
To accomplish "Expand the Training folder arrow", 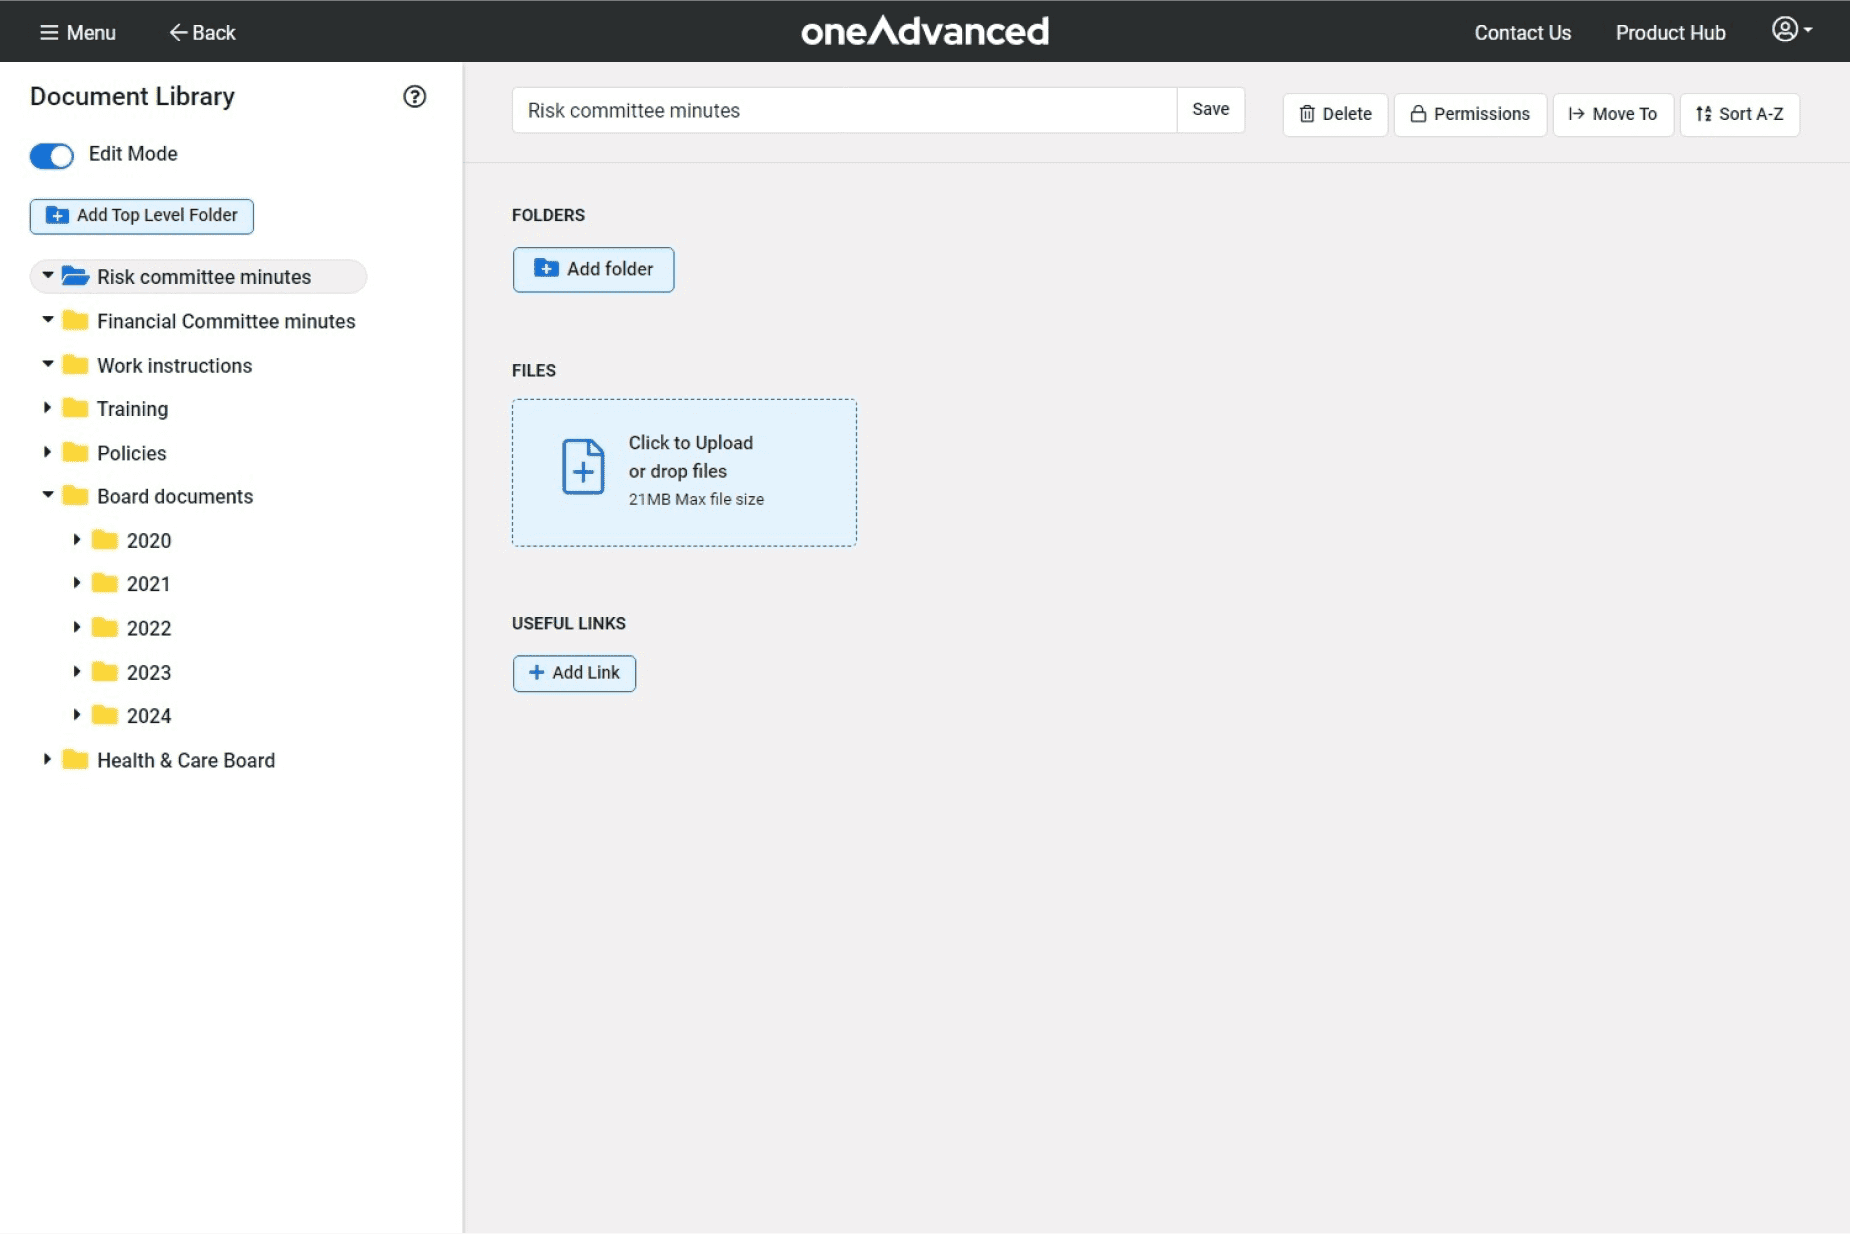I will tap(47, 408).
